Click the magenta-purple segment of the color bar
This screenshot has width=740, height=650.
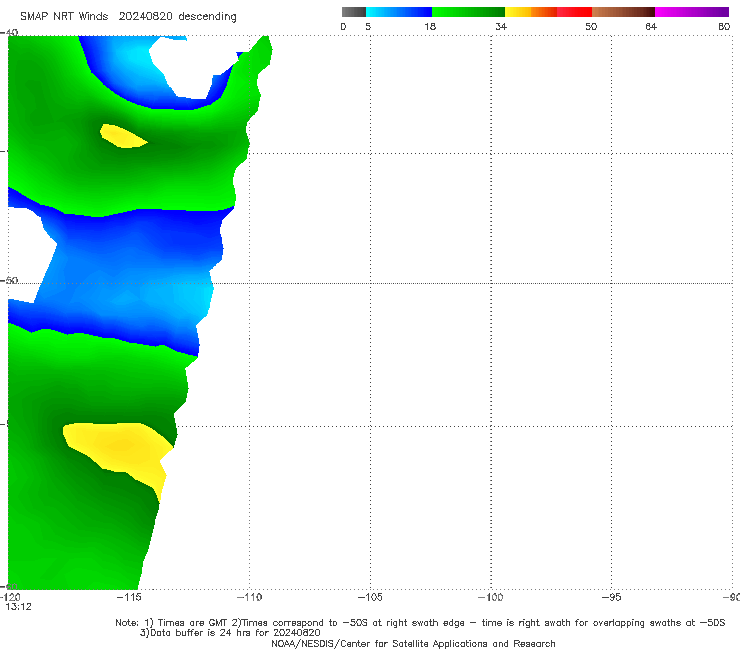coord(692,12)
